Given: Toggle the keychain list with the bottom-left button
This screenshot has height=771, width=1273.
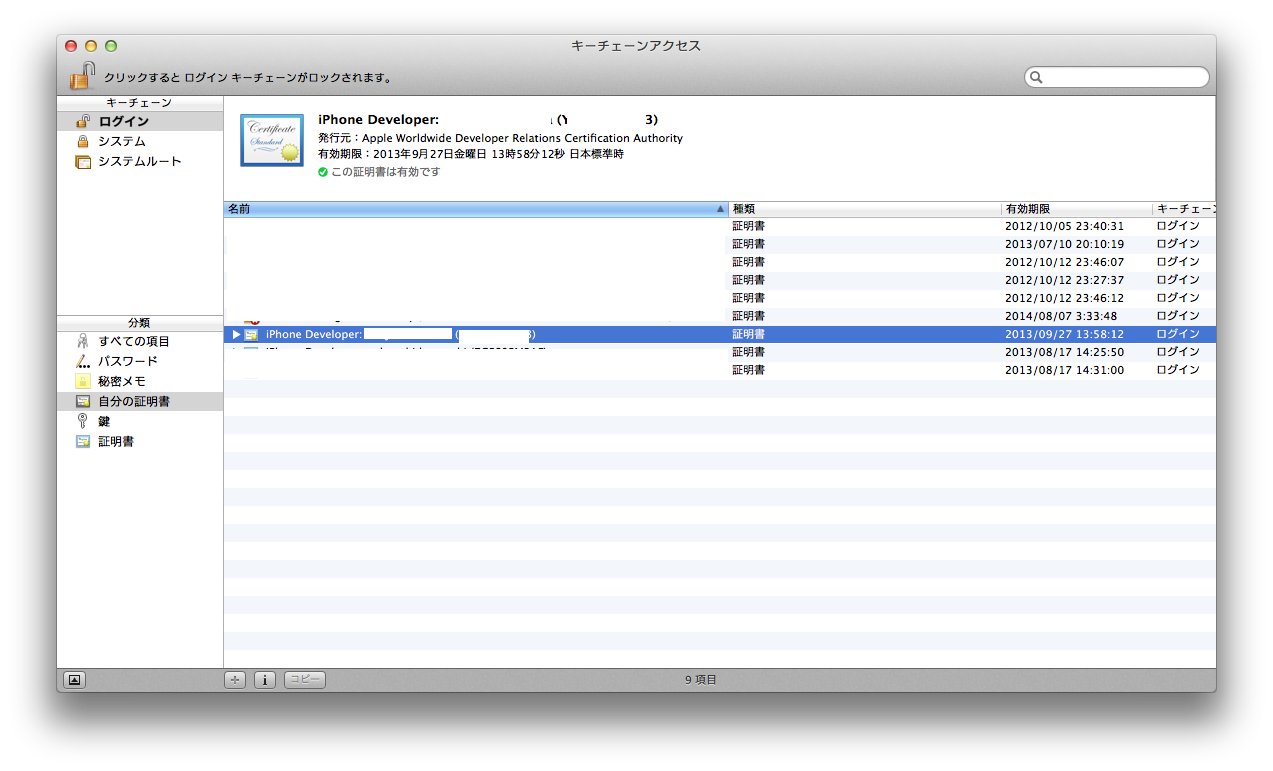Looking at the screenshot, I should click(75, 680).
